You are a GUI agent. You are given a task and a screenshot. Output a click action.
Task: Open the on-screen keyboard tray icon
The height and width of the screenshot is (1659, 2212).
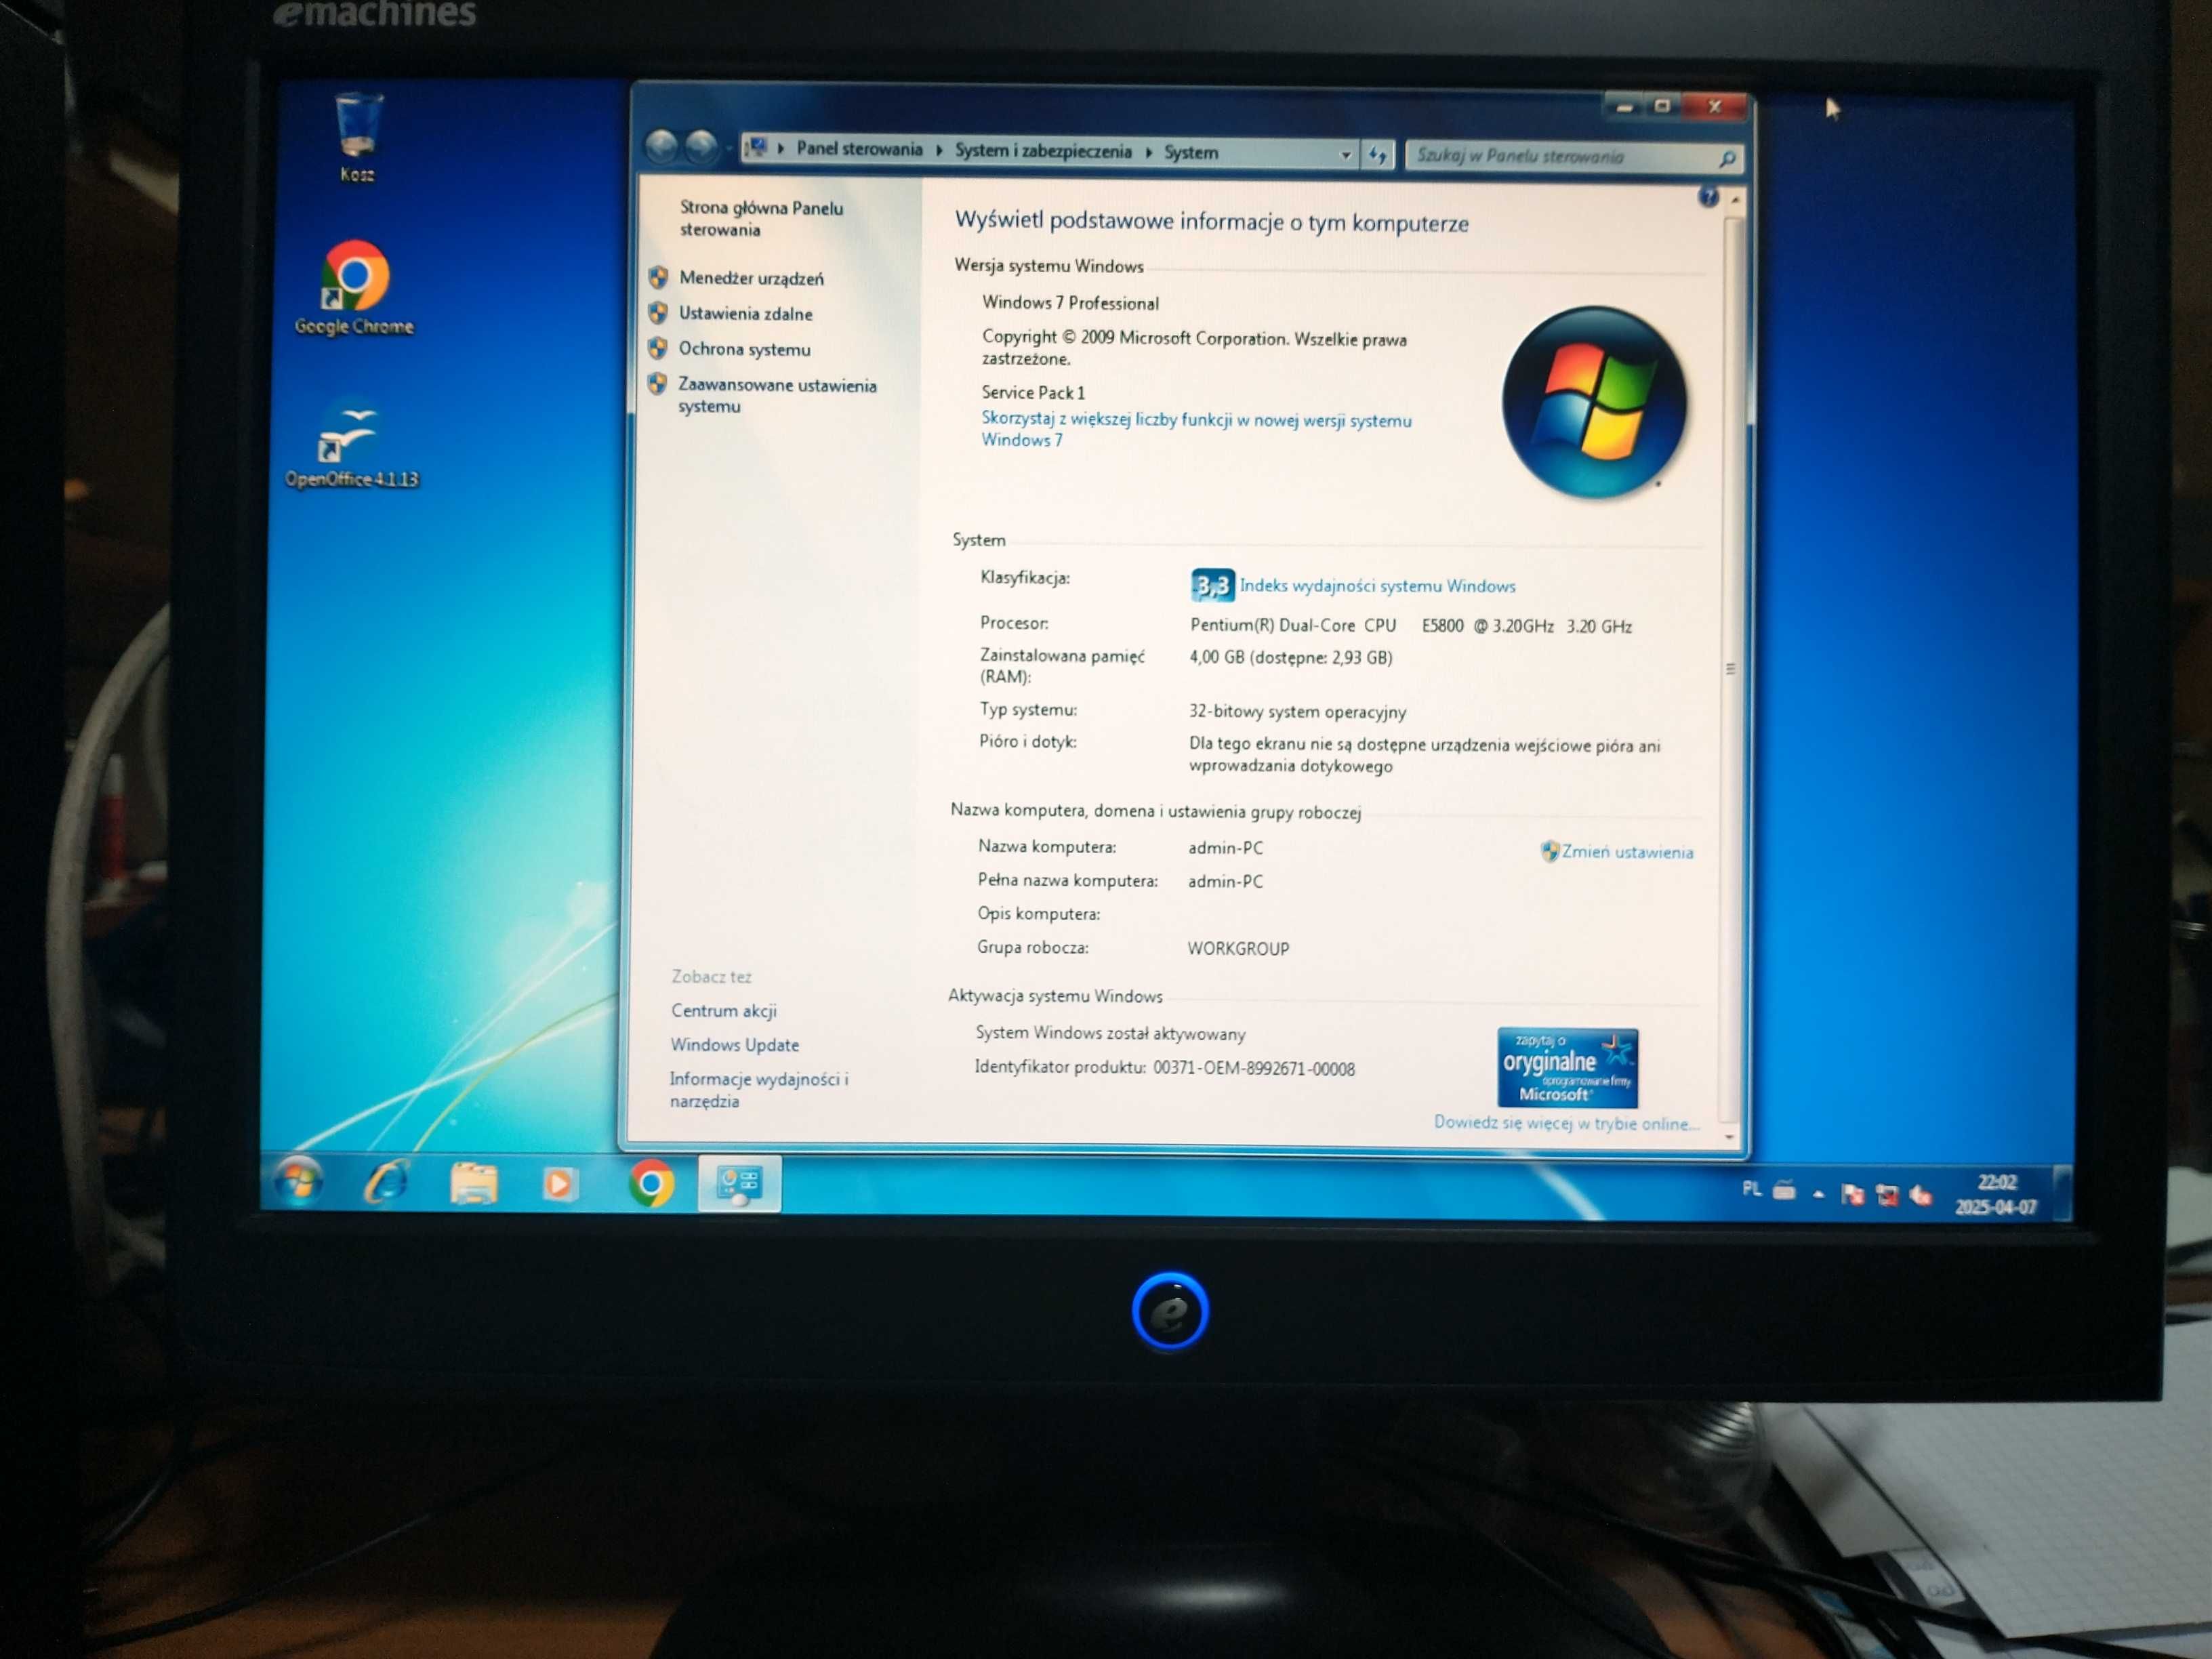[1784, 1190]
